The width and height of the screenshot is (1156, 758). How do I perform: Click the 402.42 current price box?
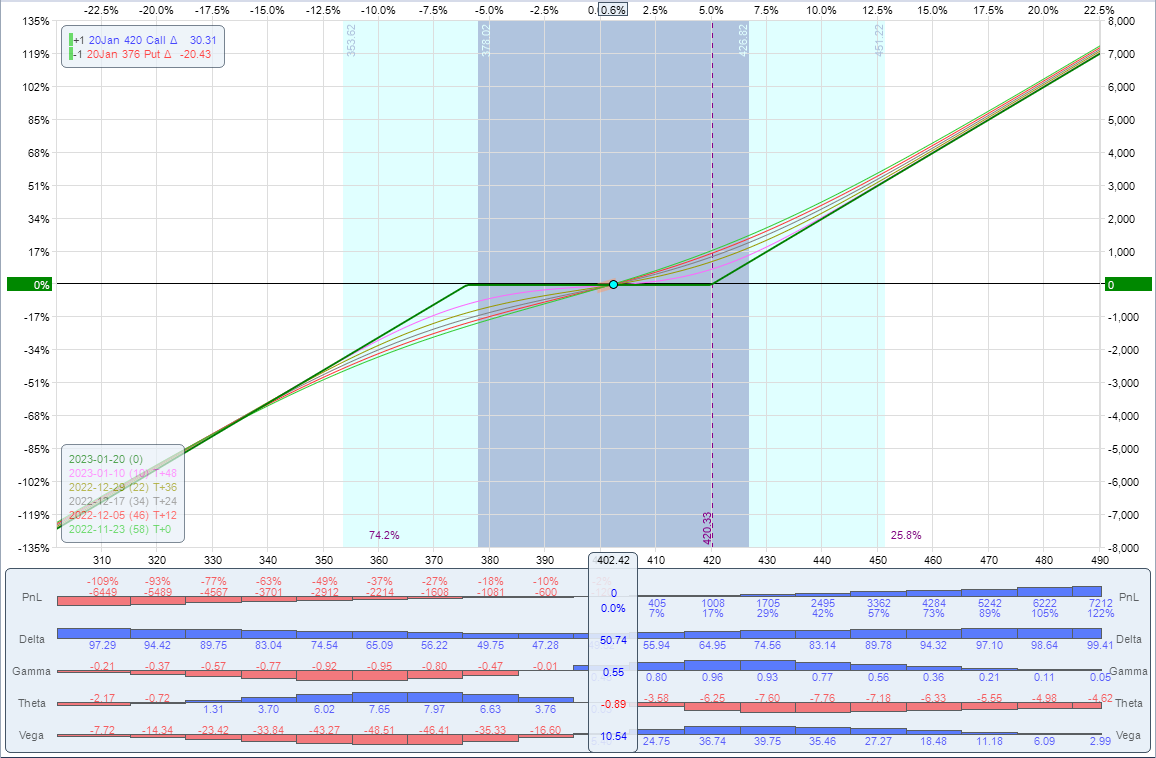[x=613, y=560]
